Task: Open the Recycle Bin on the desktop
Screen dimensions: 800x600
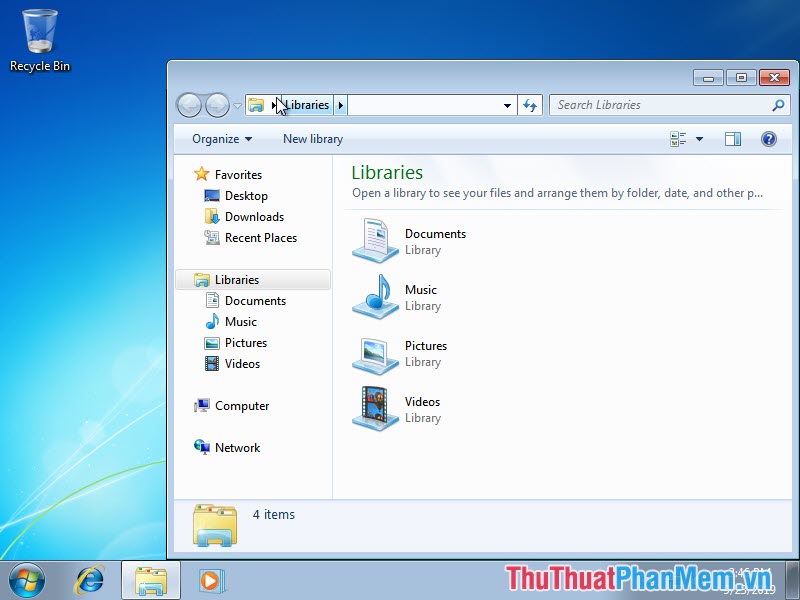Action: pyautogui.click(x=40, y=30)
